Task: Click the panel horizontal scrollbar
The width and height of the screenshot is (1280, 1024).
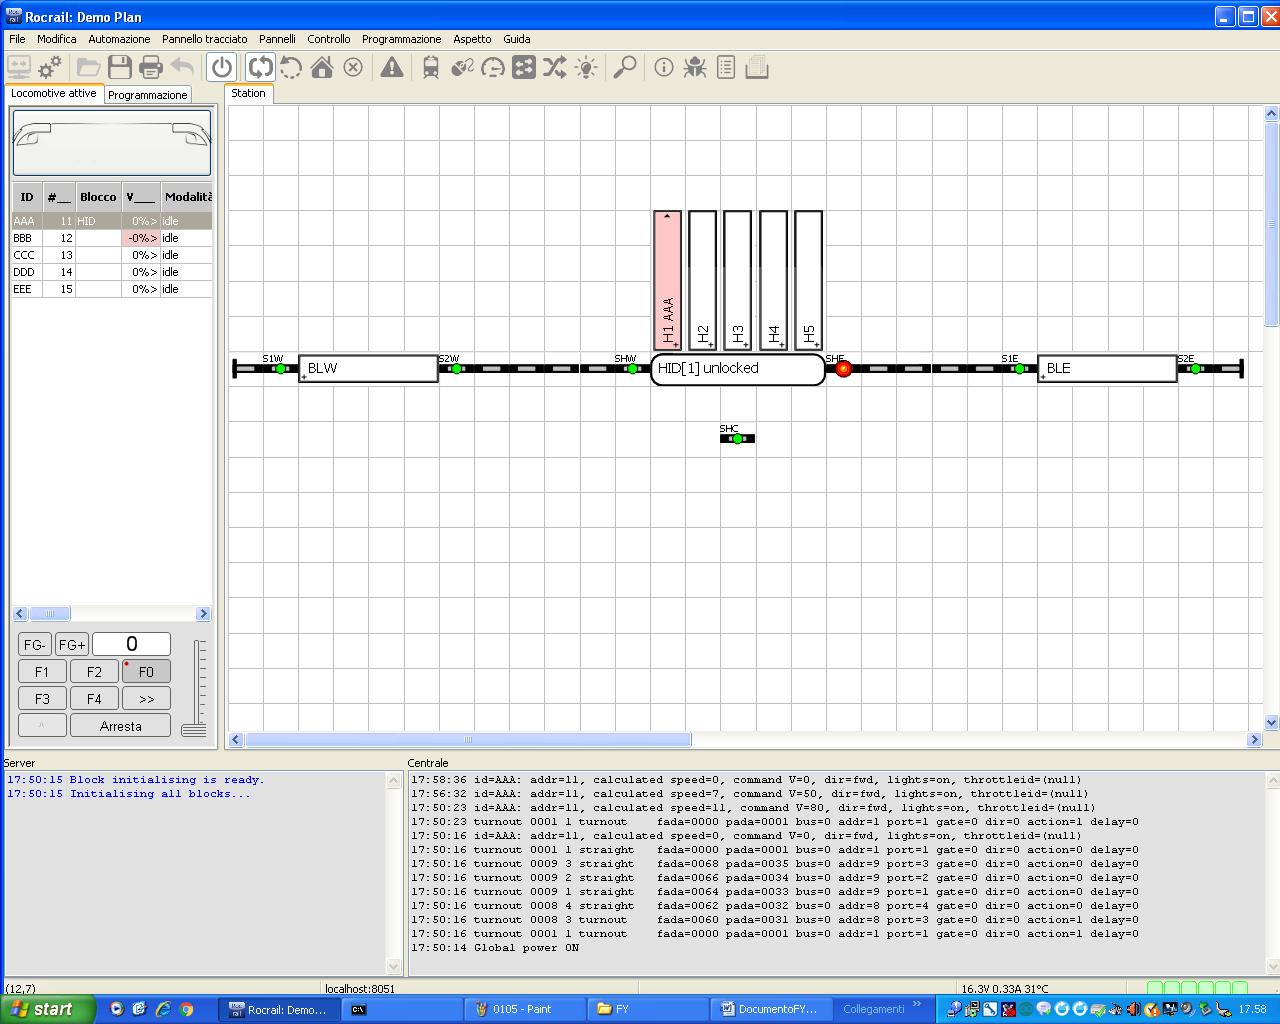Action: (468, 740)
